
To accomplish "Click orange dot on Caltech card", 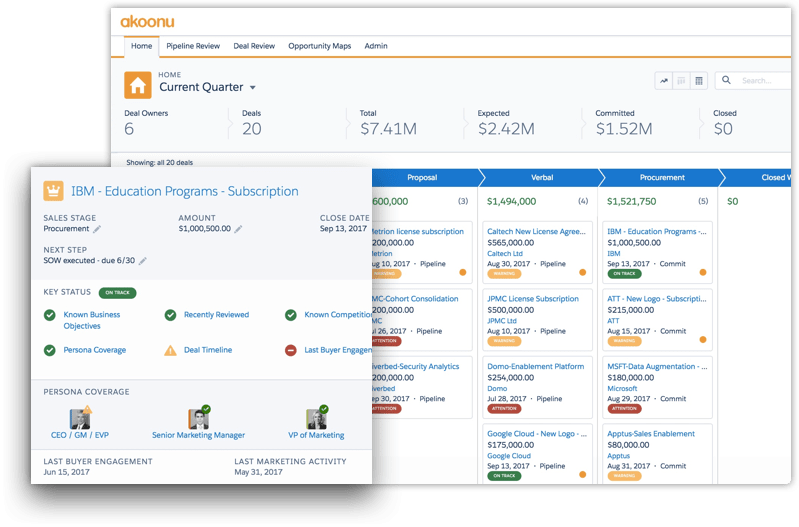I will point(582,272).
